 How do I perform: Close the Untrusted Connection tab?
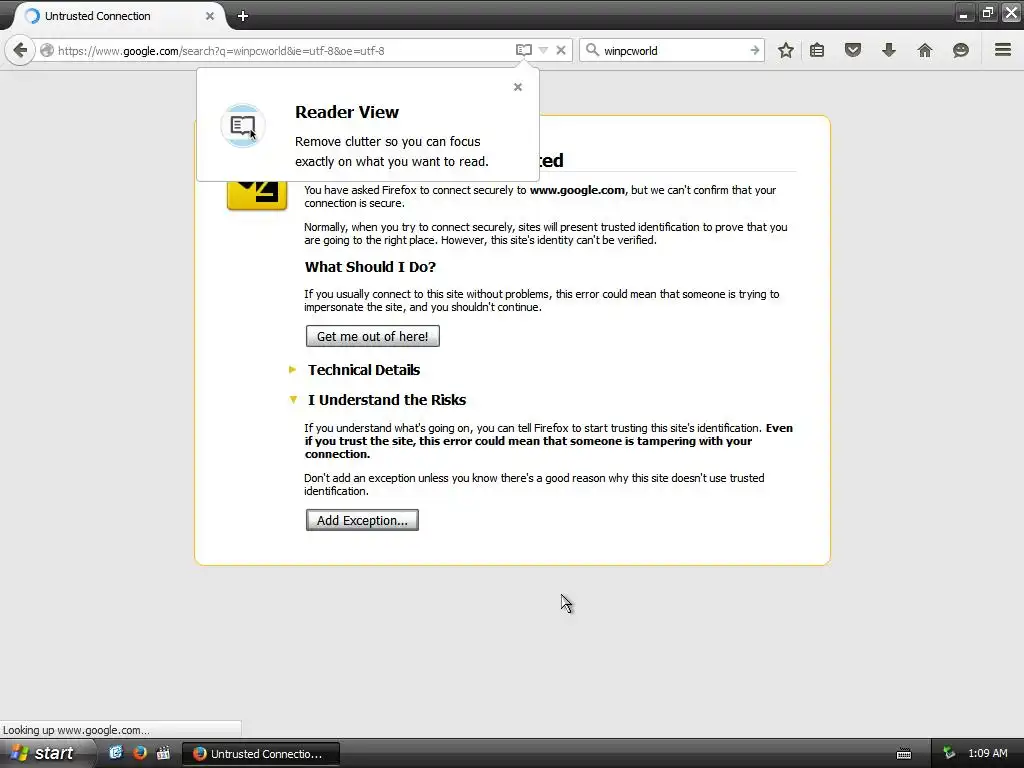pos(210,16)
